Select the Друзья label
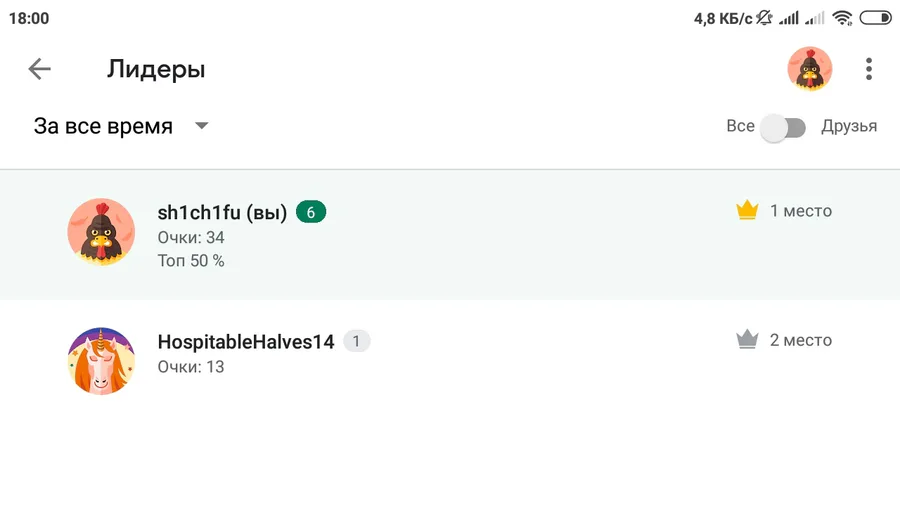Screen dimensions: 900x506 [849, 126]
